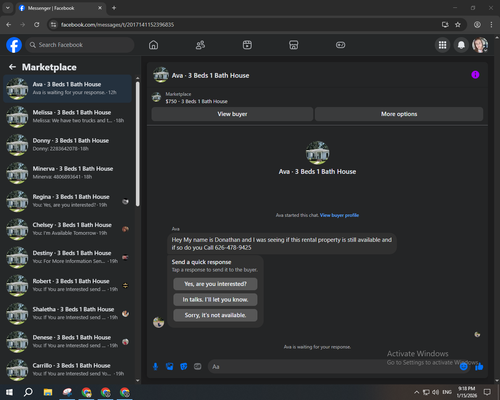This screenshot has height=400, width=500.
Task: Reload the browser page
Action: coord(37,25)
